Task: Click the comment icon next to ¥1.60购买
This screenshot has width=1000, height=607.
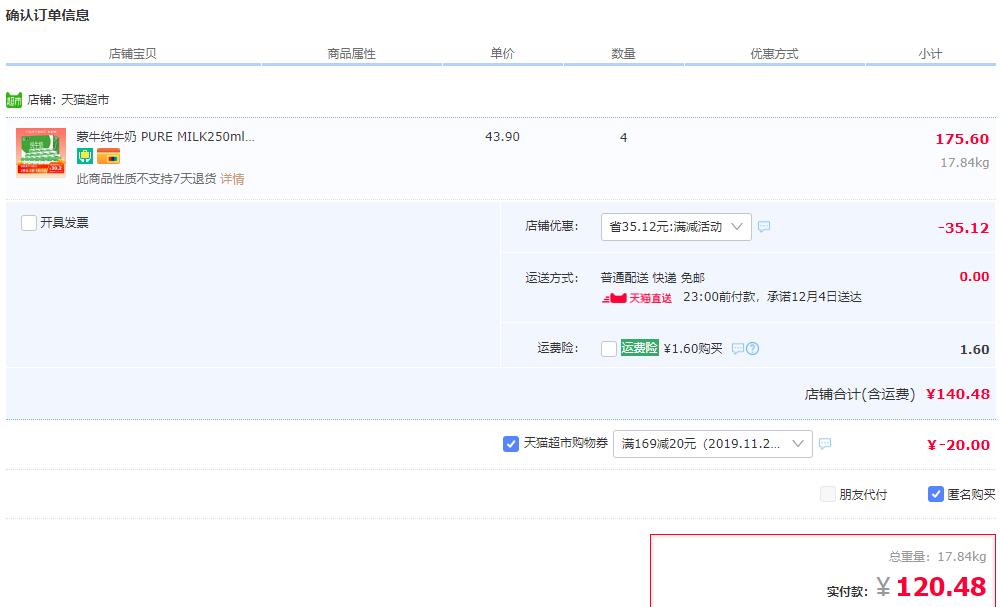Action: click(737, 349)
